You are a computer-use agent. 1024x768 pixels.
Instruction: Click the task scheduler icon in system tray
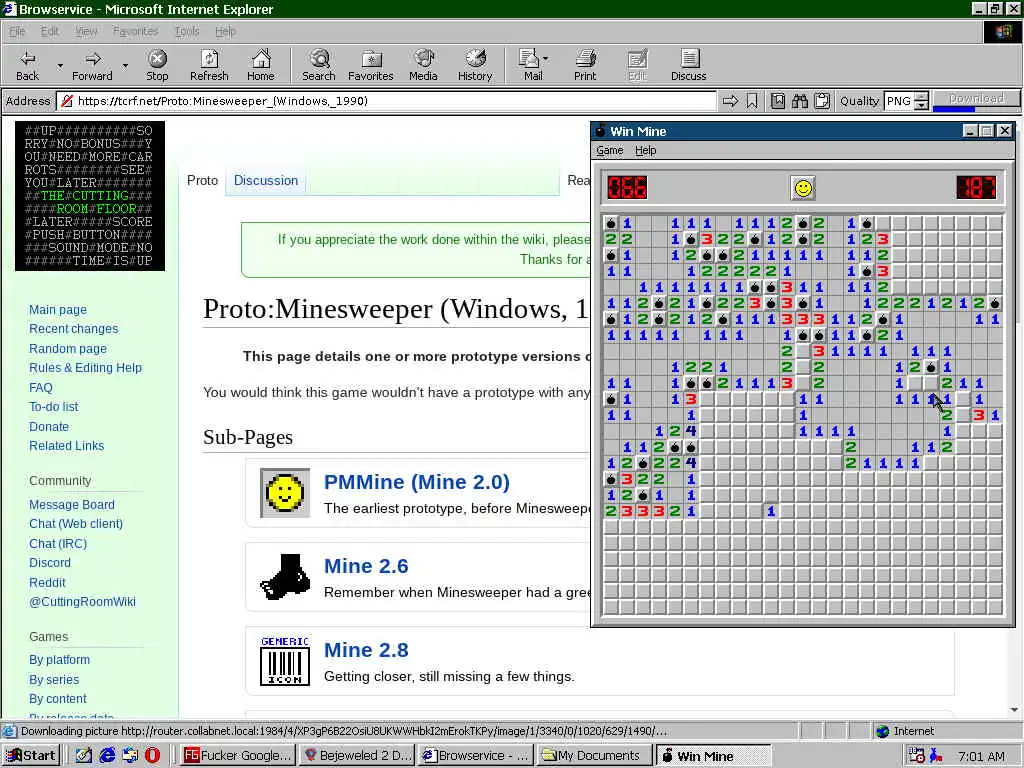point(916,756)
